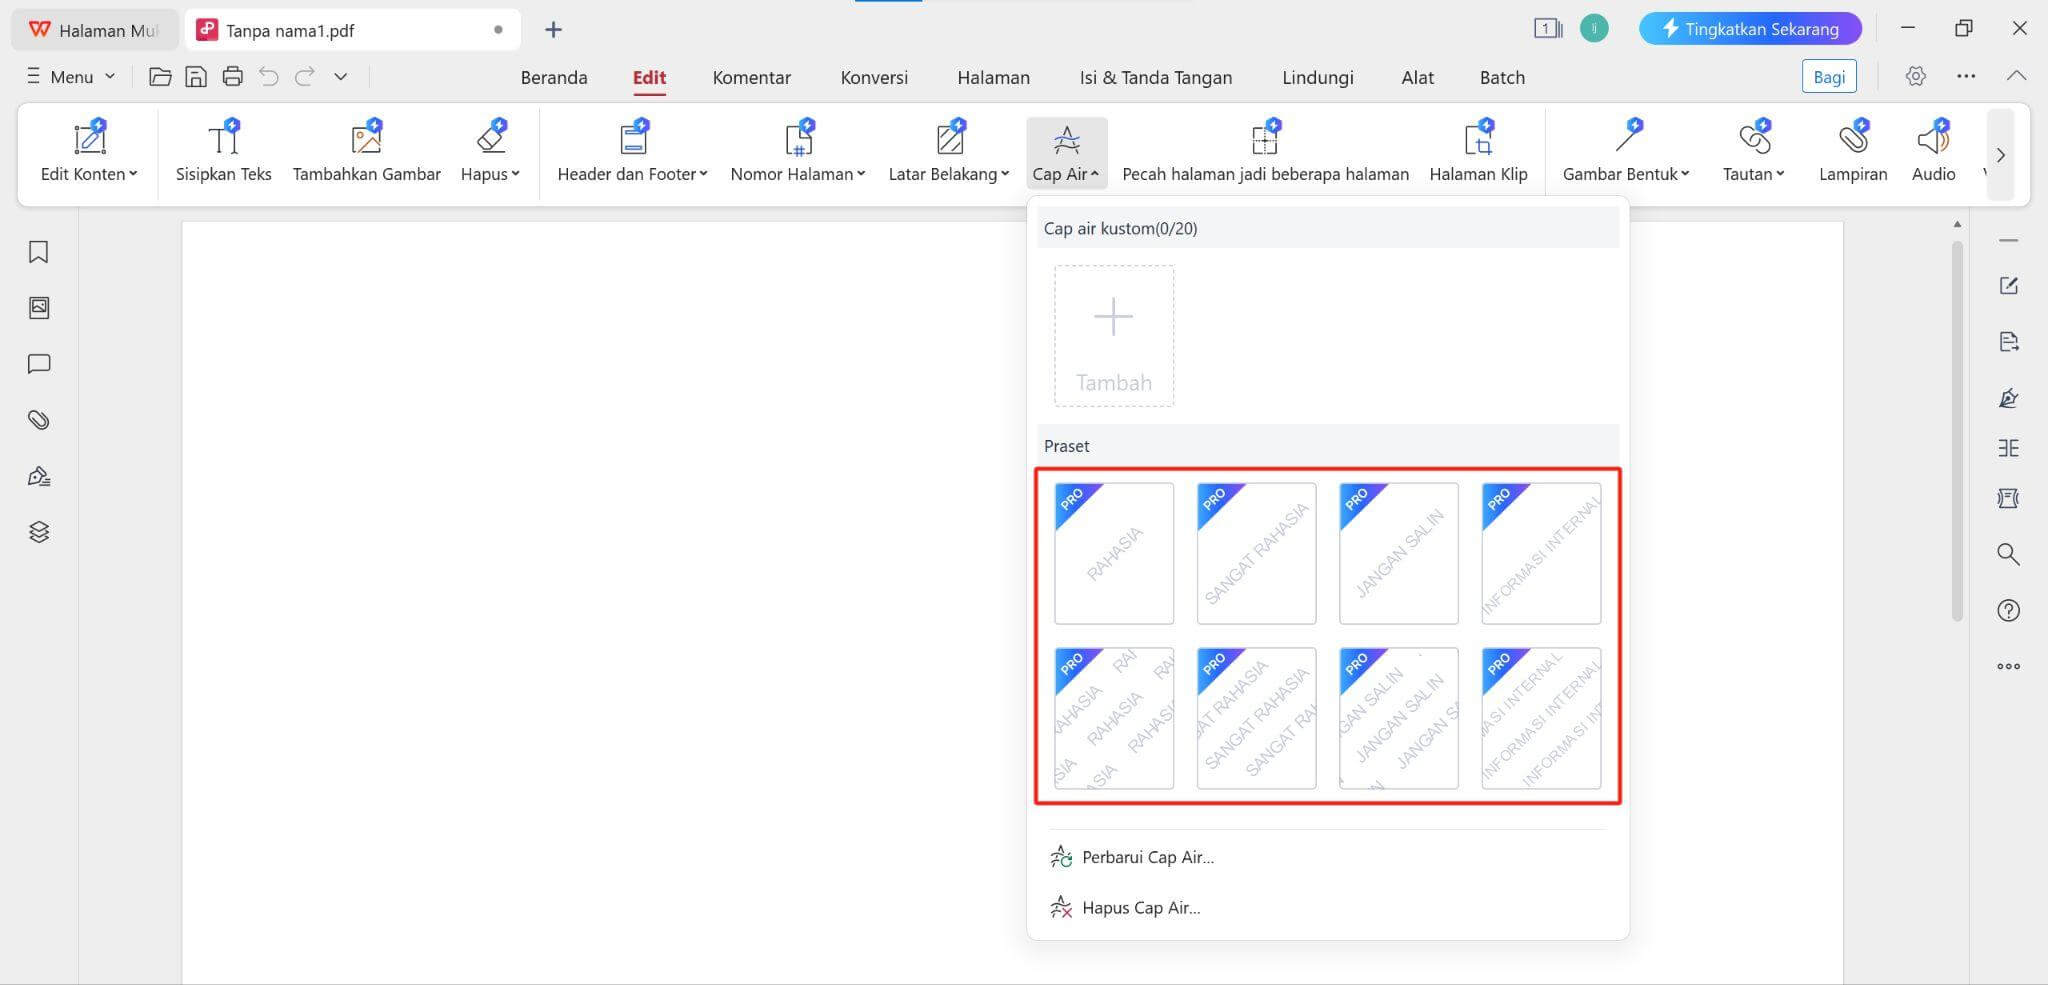Switch to the Konversi ribbon tab
Image resolution: width=2048 pixels, height=985 pixels.
(873, 77)
